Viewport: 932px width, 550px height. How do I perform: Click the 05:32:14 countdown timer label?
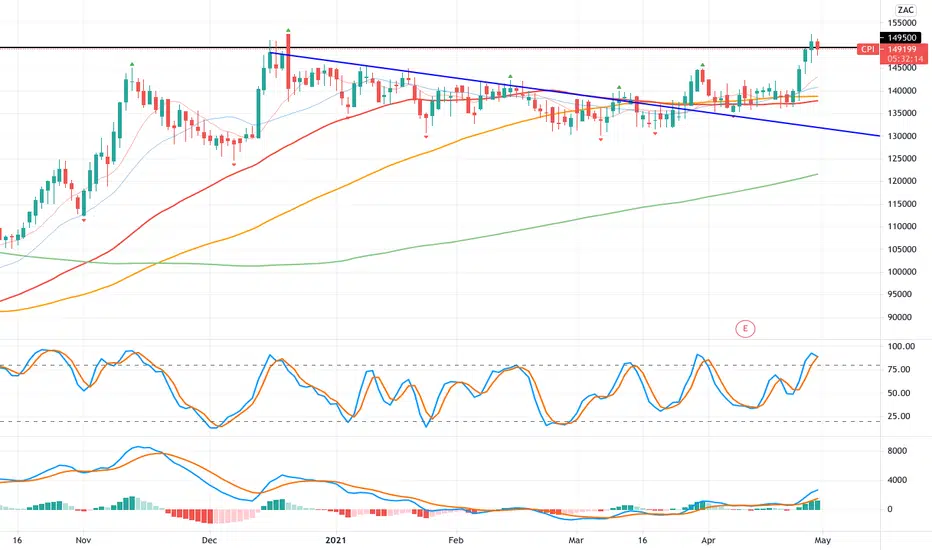click(903, 59)
